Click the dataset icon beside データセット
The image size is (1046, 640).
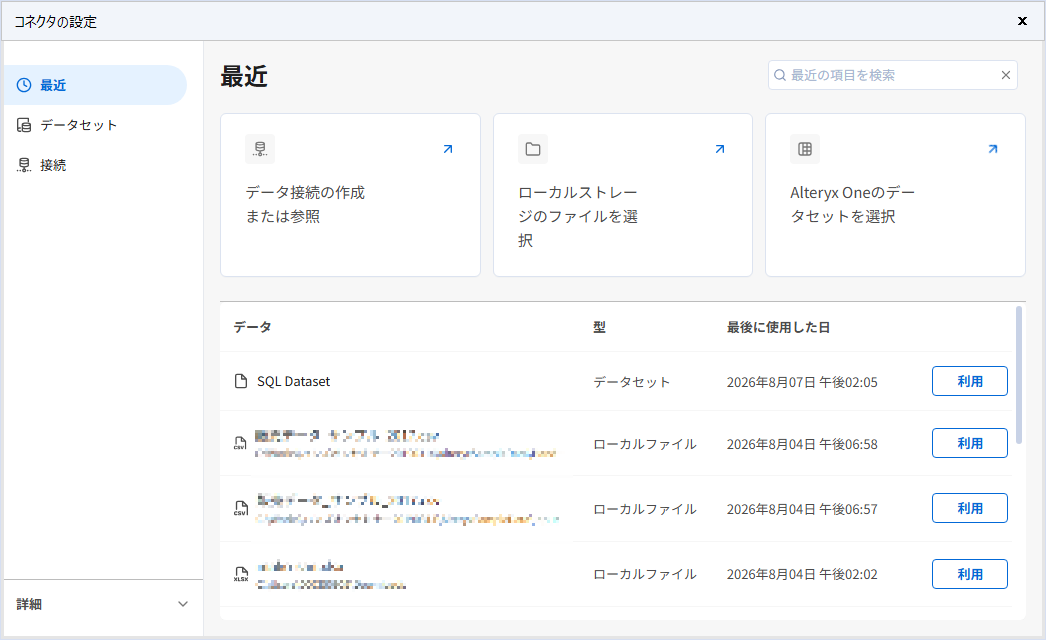point(24,125)
